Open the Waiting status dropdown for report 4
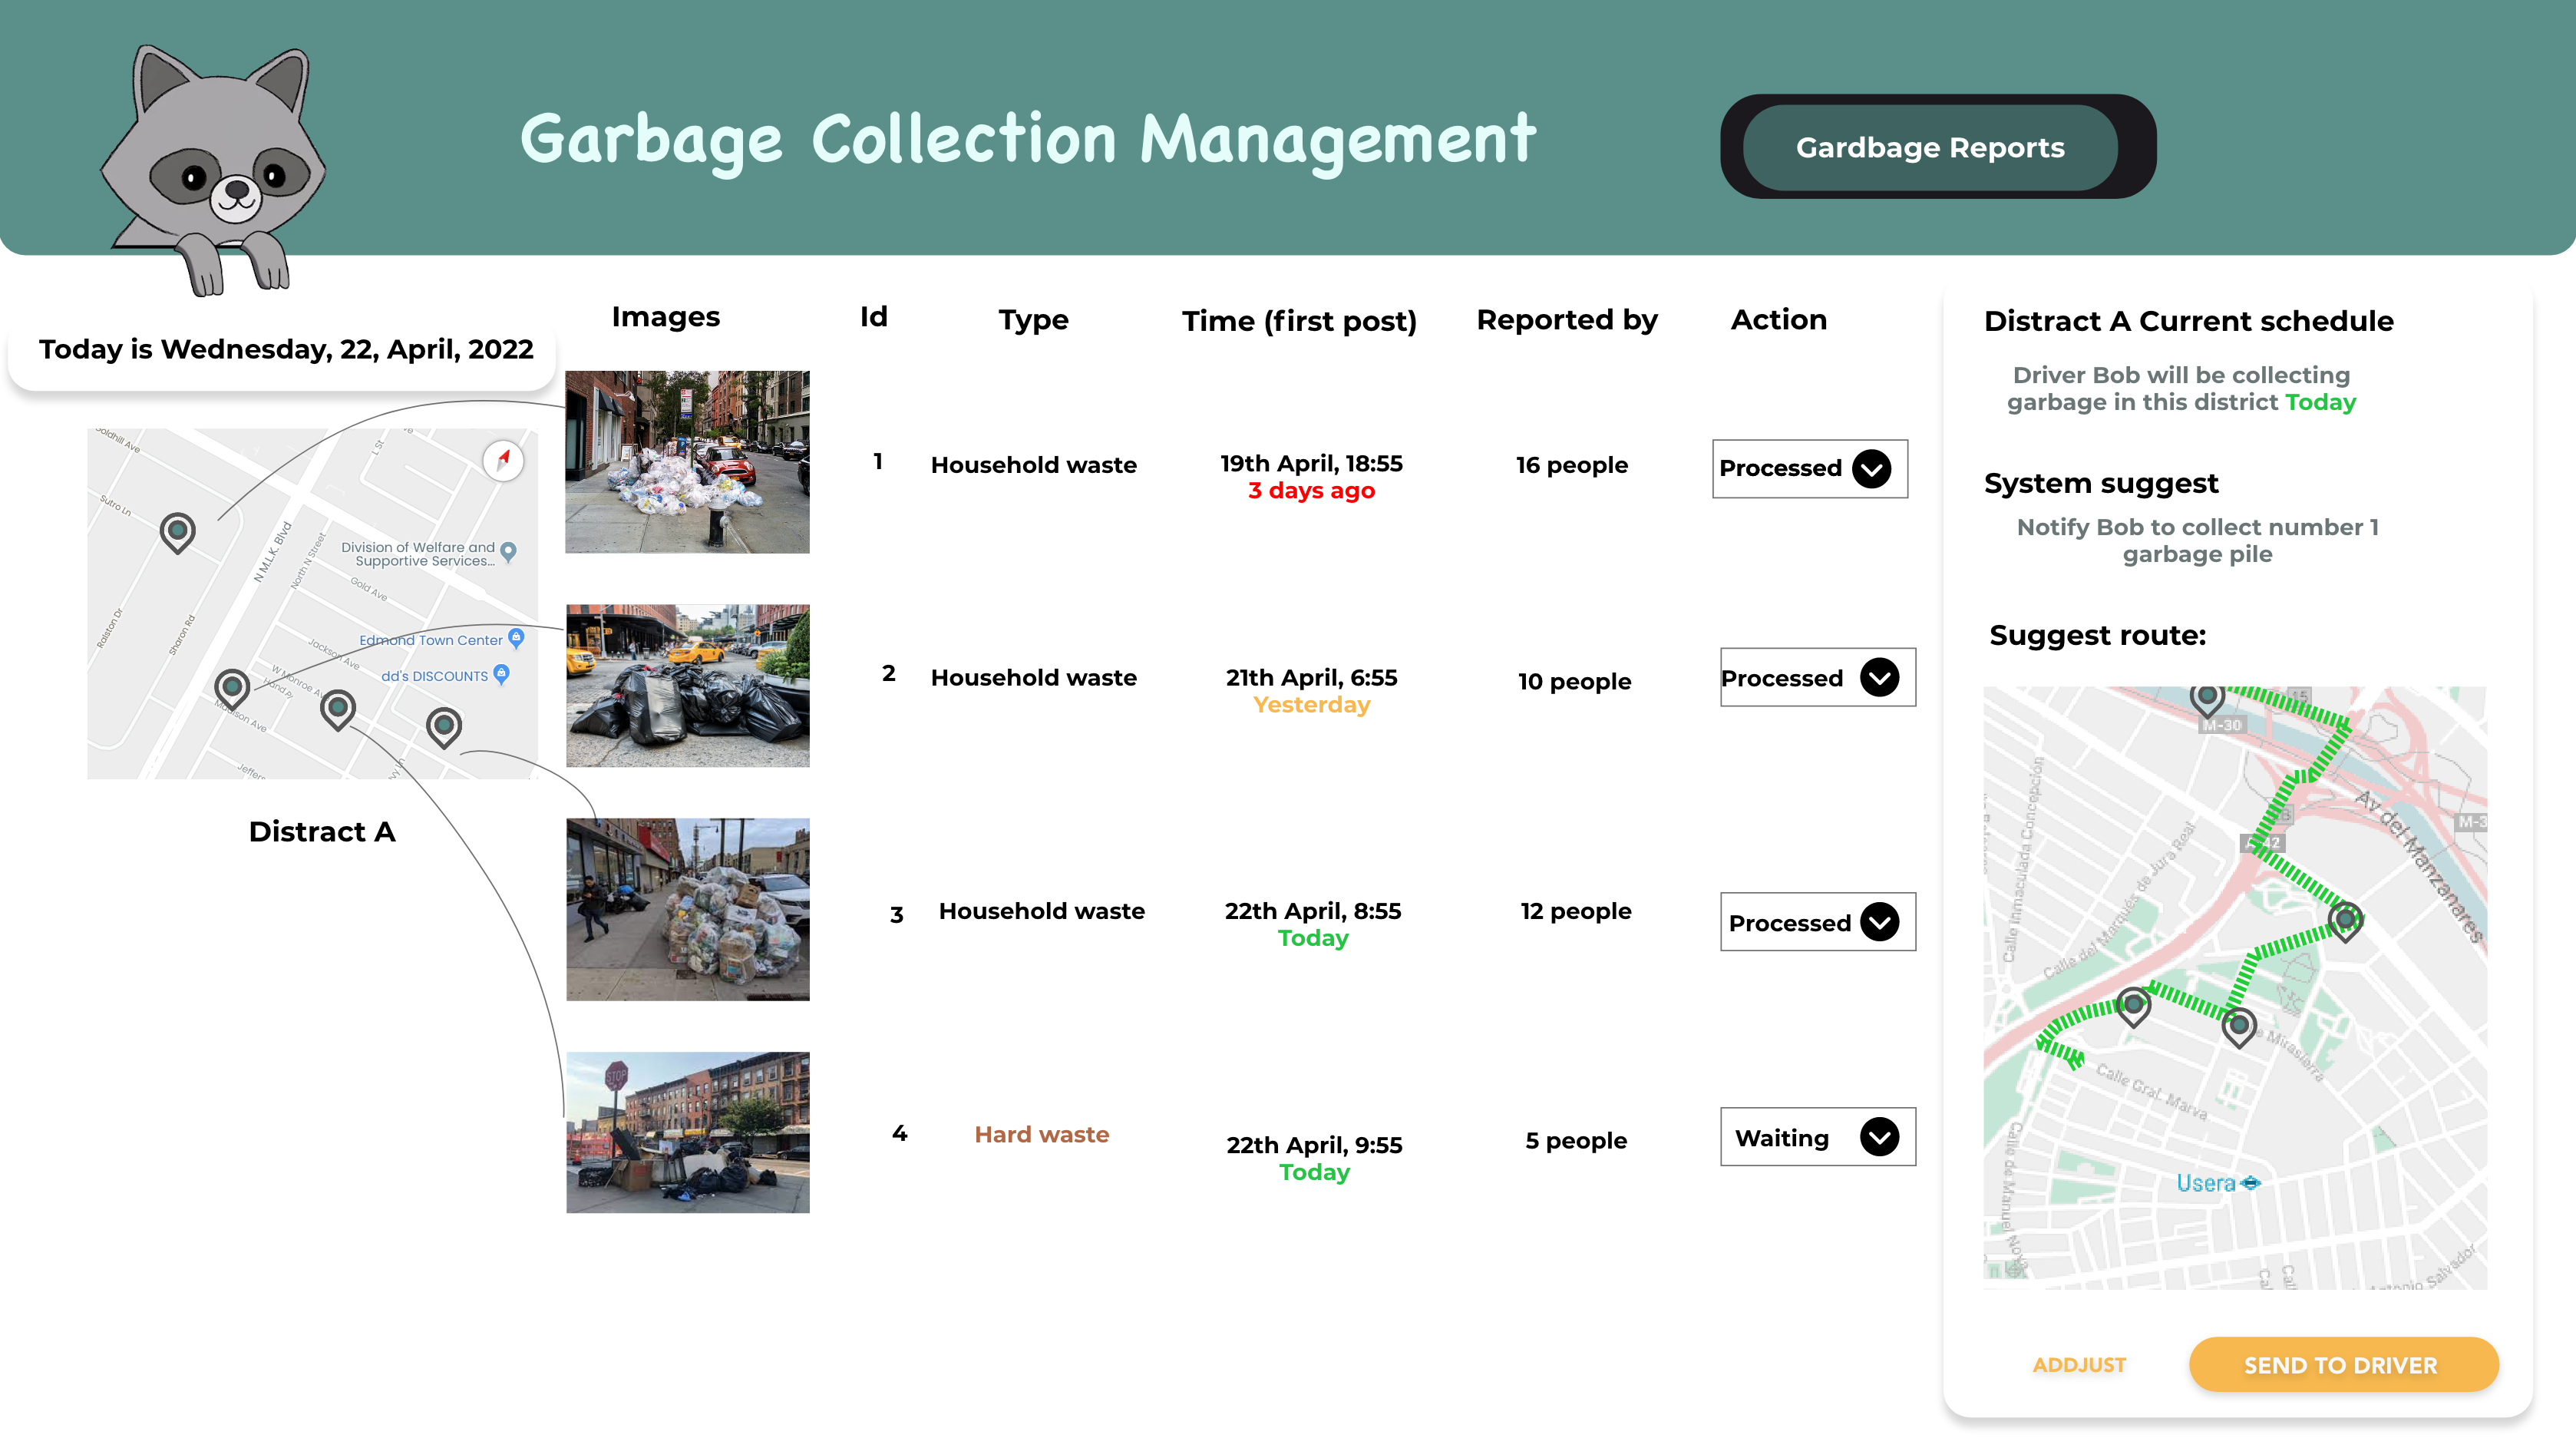 (x=1879, y=1137)
